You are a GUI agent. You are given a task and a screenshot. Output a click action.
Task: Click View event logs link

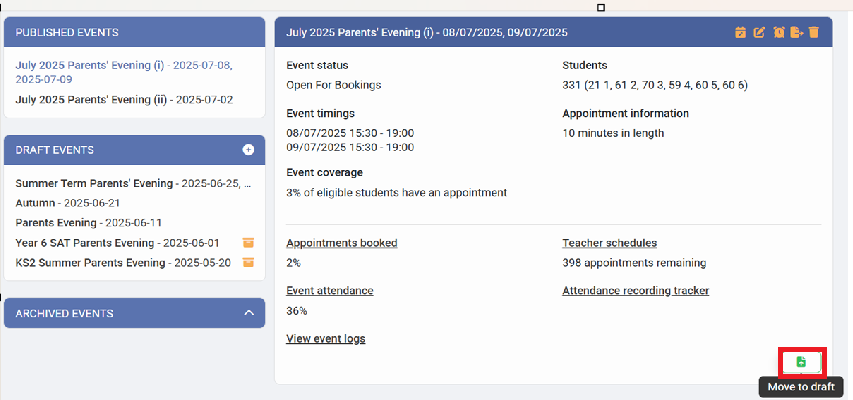click(x=325, y=339)
